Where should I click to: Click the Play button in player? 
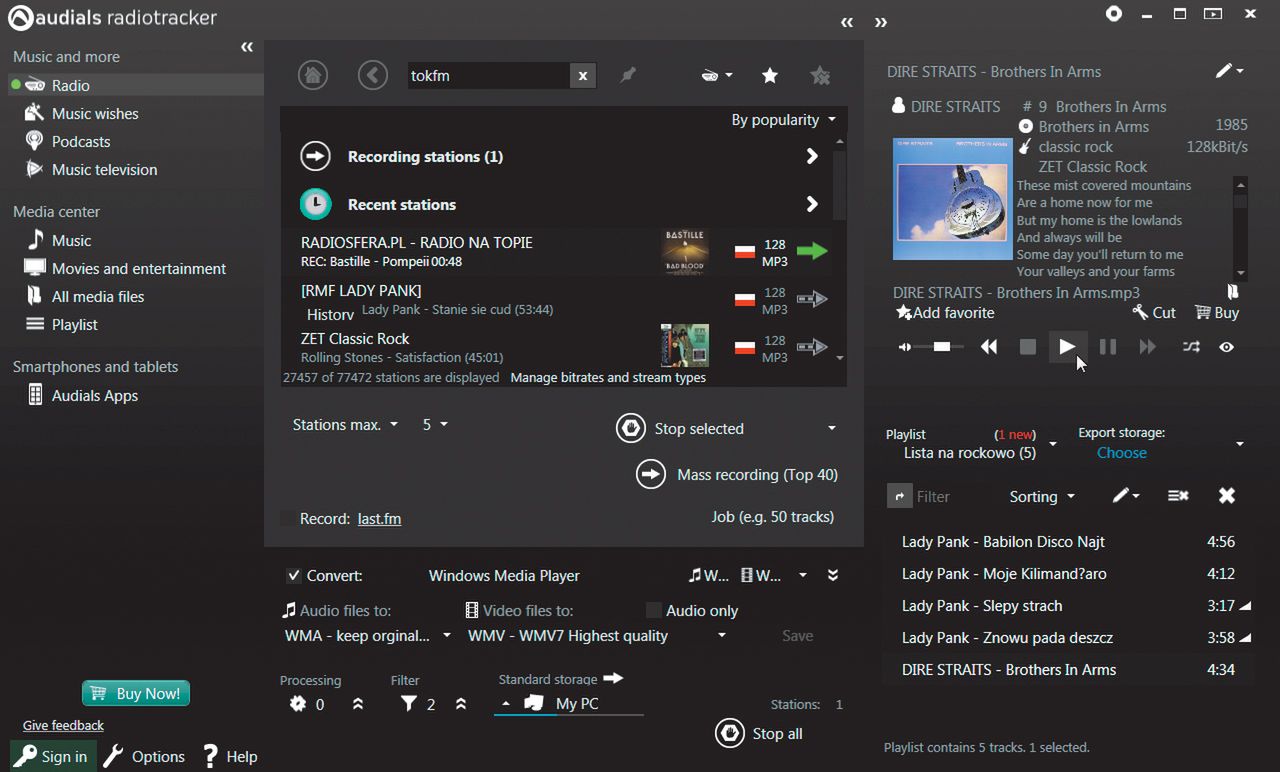[1067, 347]
